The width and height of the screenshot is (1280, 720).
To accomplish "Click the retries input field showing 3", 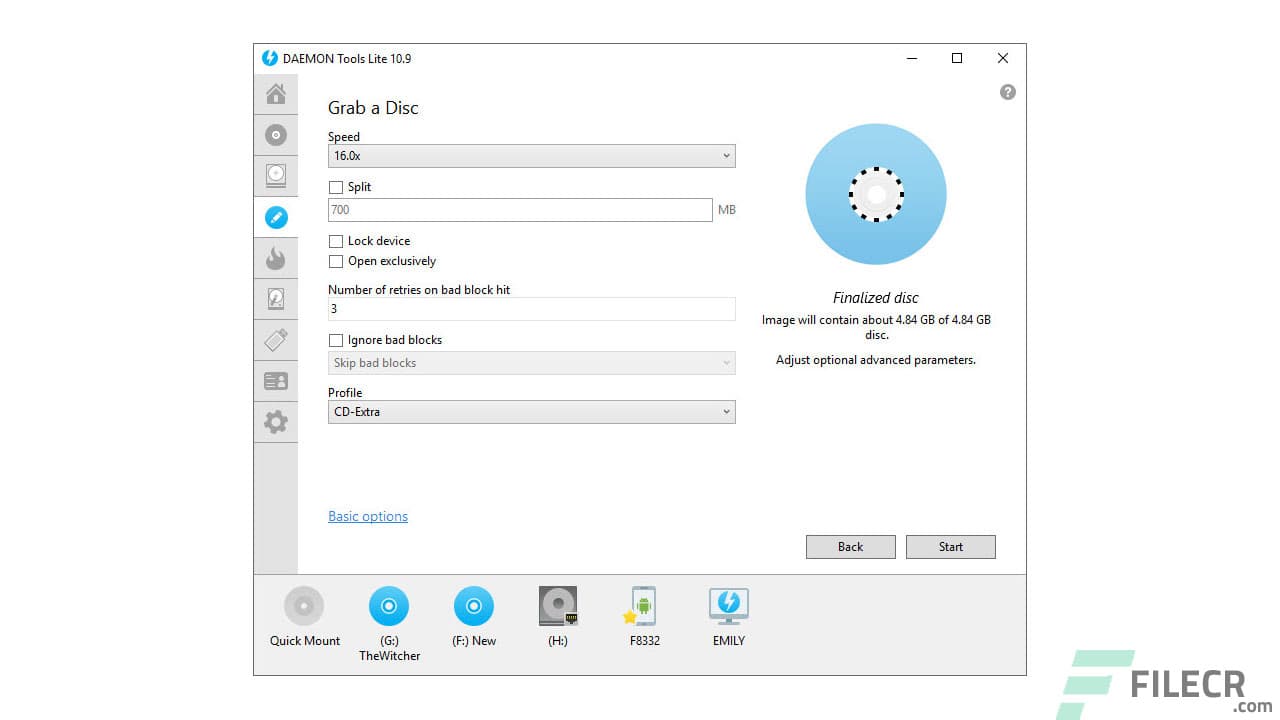I will [531, 309].
